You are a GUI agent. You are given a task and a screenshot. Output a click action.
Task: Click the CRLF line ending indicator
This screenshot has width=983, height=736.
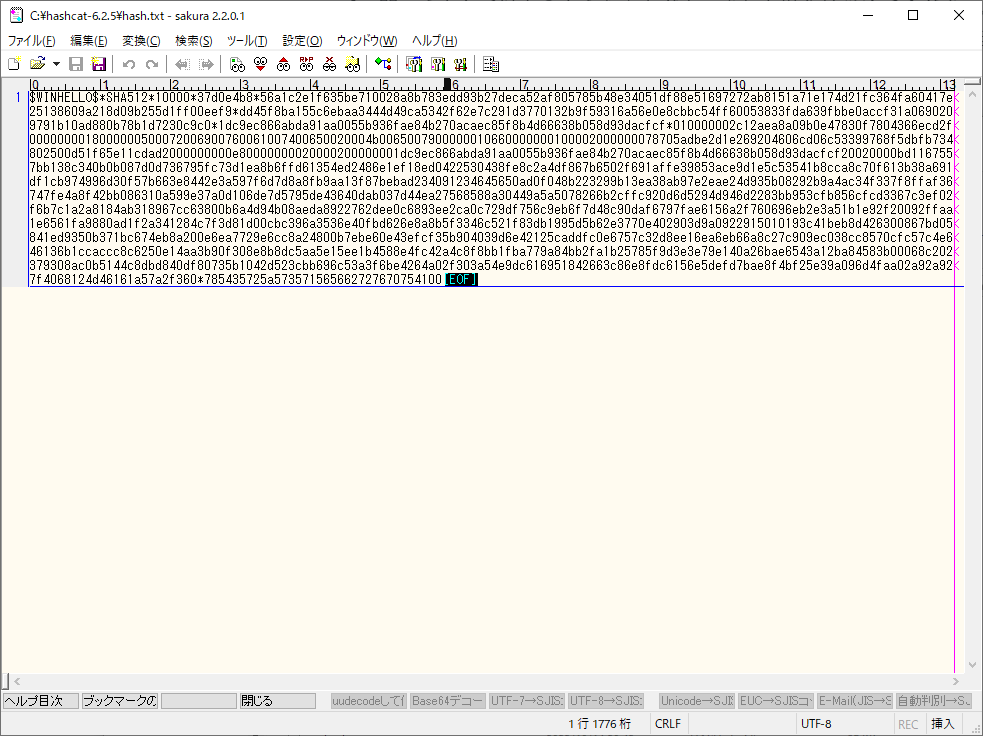pos(667,724)
